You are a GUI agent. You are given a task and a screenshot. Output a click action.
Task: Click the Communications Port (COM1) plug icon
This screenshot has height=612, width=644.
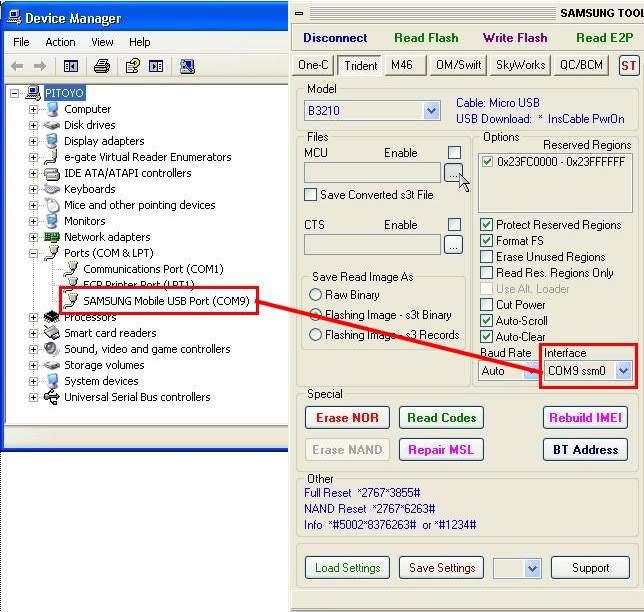tap(71, 269)
